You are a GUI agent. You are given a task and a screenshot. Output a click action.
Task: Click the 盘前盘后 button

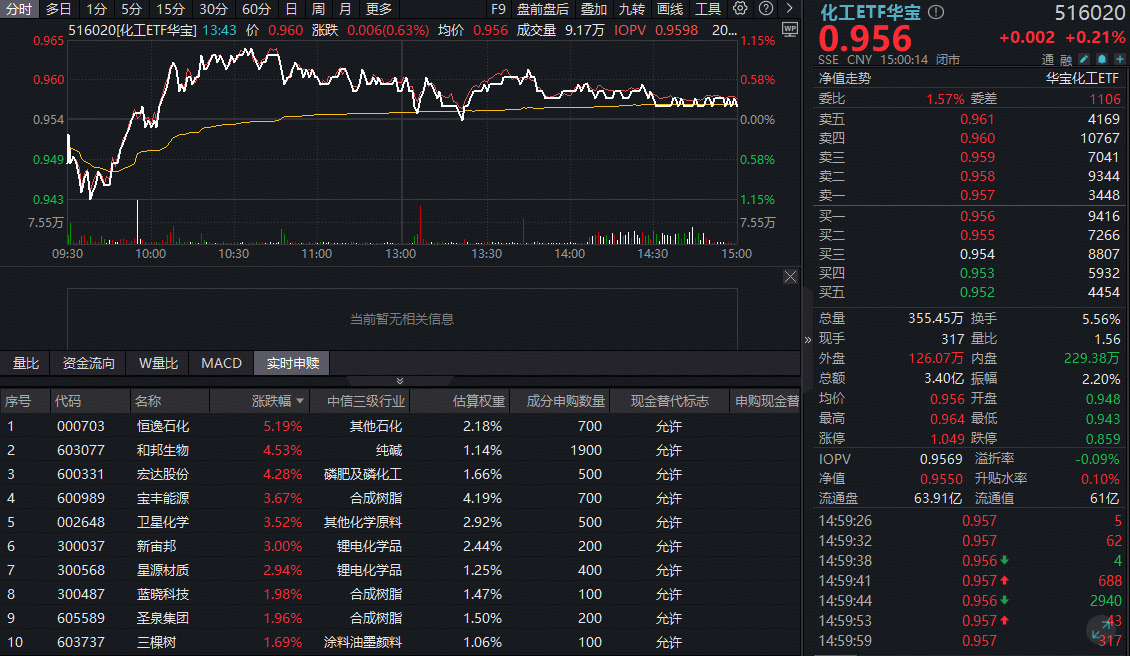[543, 8]
